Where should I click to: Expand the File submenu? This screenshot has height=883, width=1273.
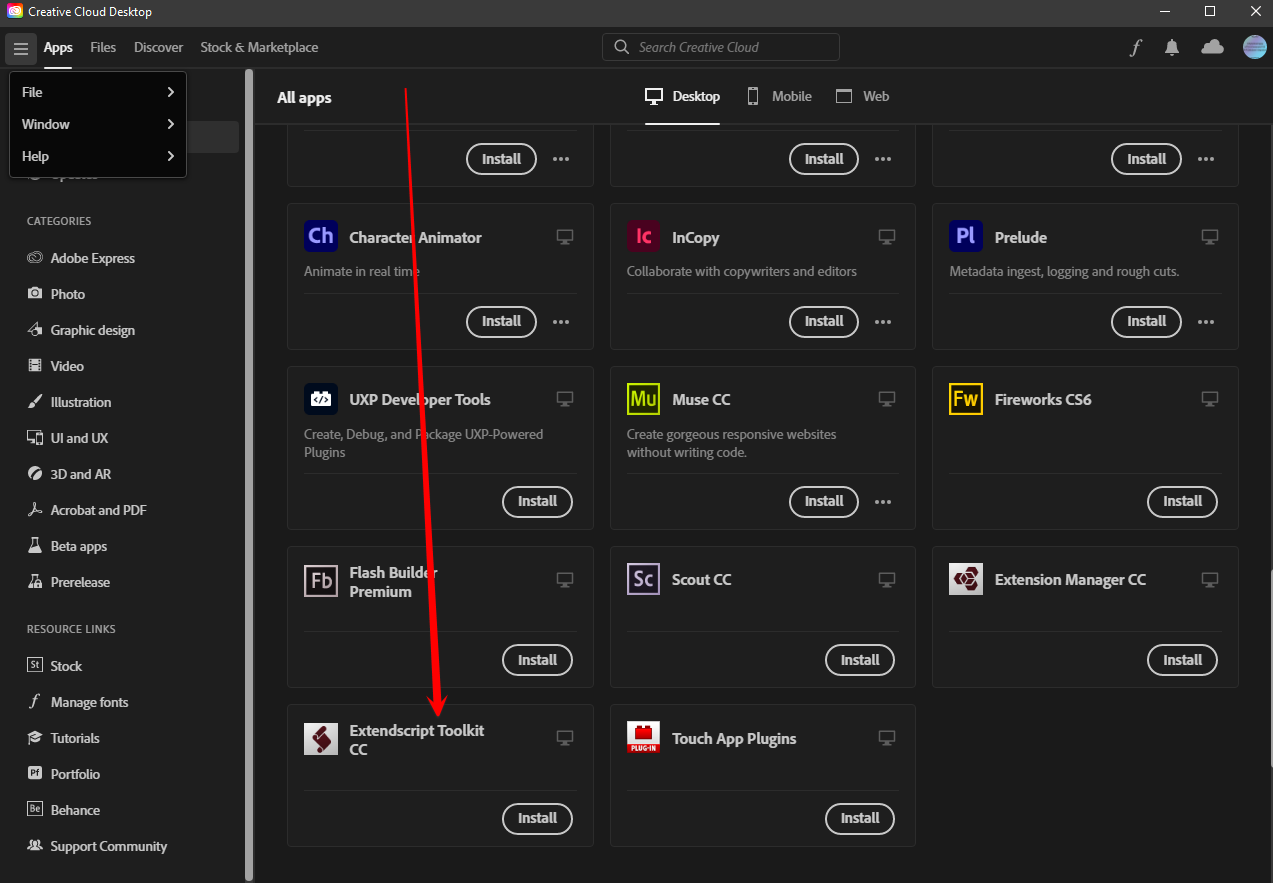pos(97,91)
